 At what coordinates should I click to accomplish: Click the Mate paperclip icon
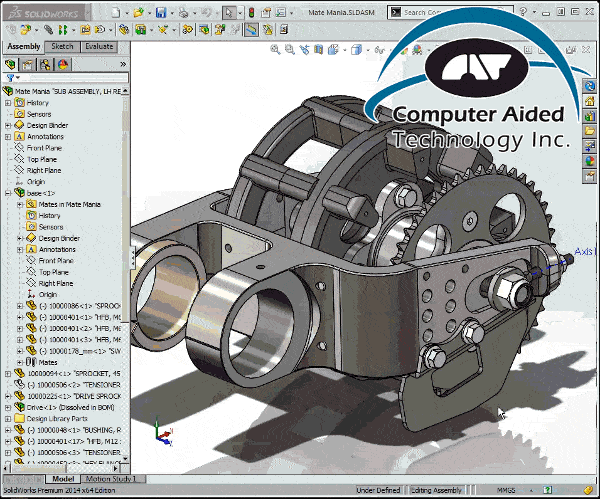[x=48, y=29]
